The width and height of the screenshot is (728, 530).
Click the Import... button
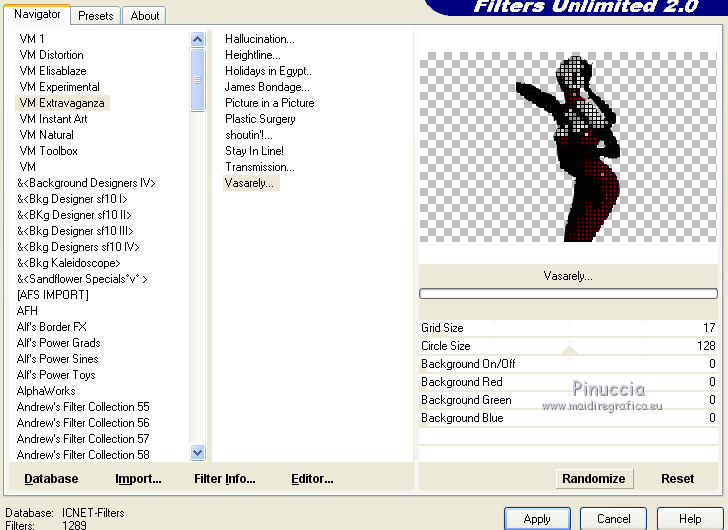pyautogui.click(x=138, y=478)
